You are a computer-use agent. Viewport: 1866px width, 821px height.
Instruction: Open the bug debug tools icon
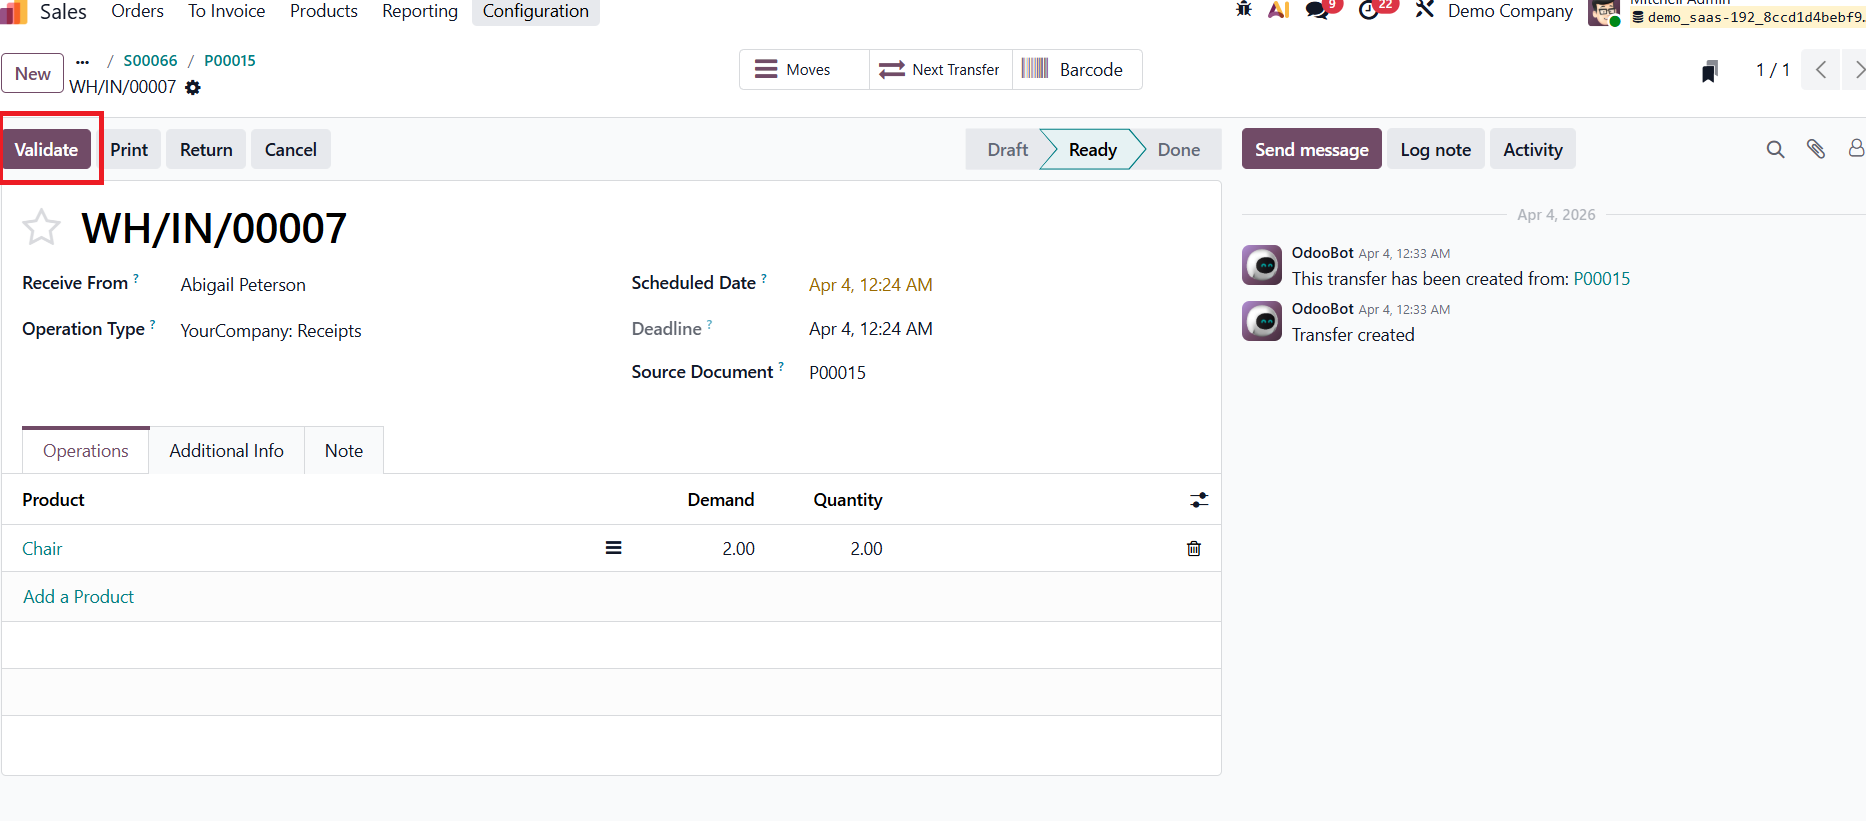(x=1243, y=10)
